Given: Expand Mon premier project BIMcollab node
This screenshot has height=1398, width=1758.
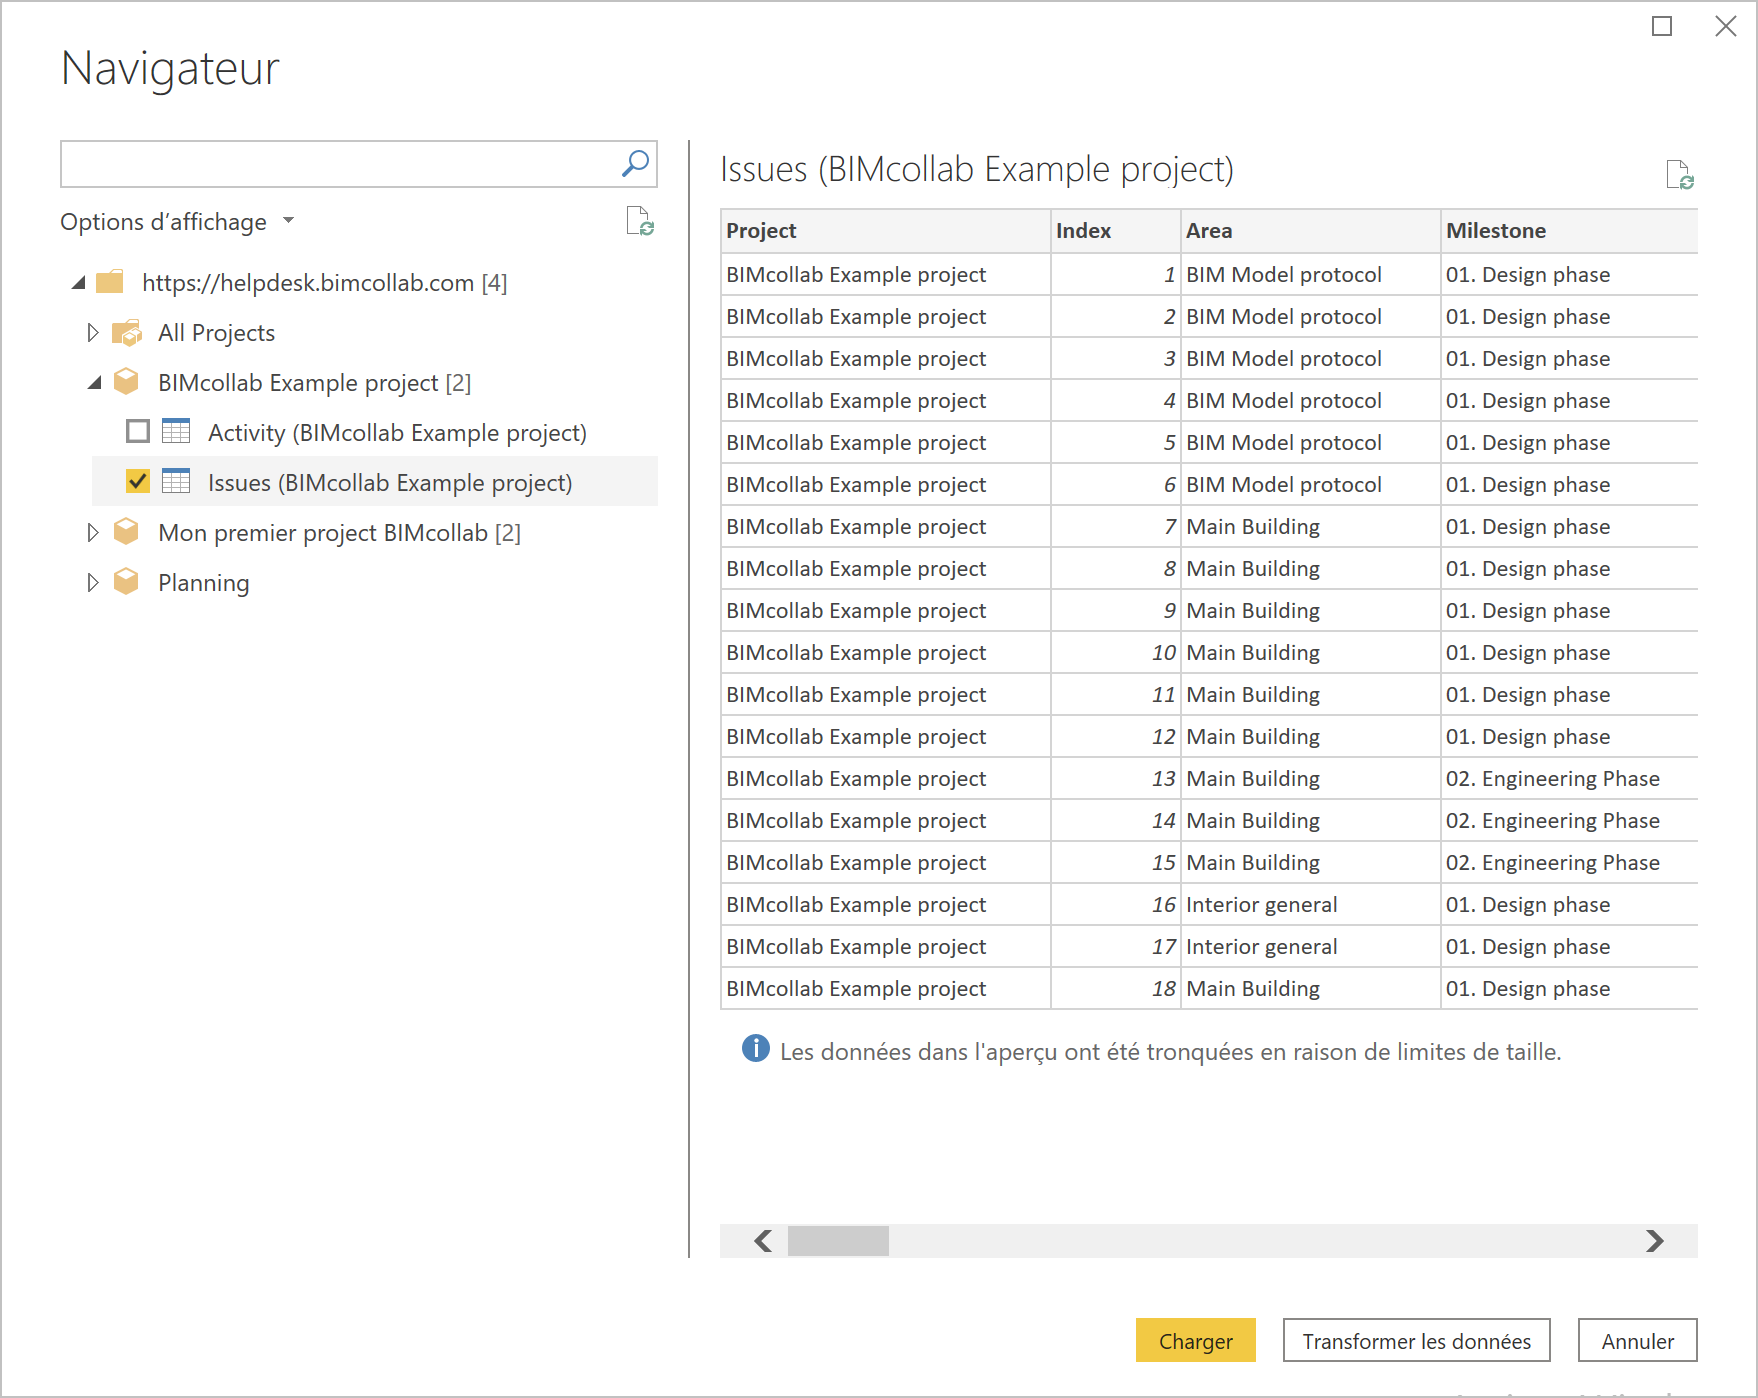Looking at the screenshot, I should pyautogui.click(x=93, y=533).
